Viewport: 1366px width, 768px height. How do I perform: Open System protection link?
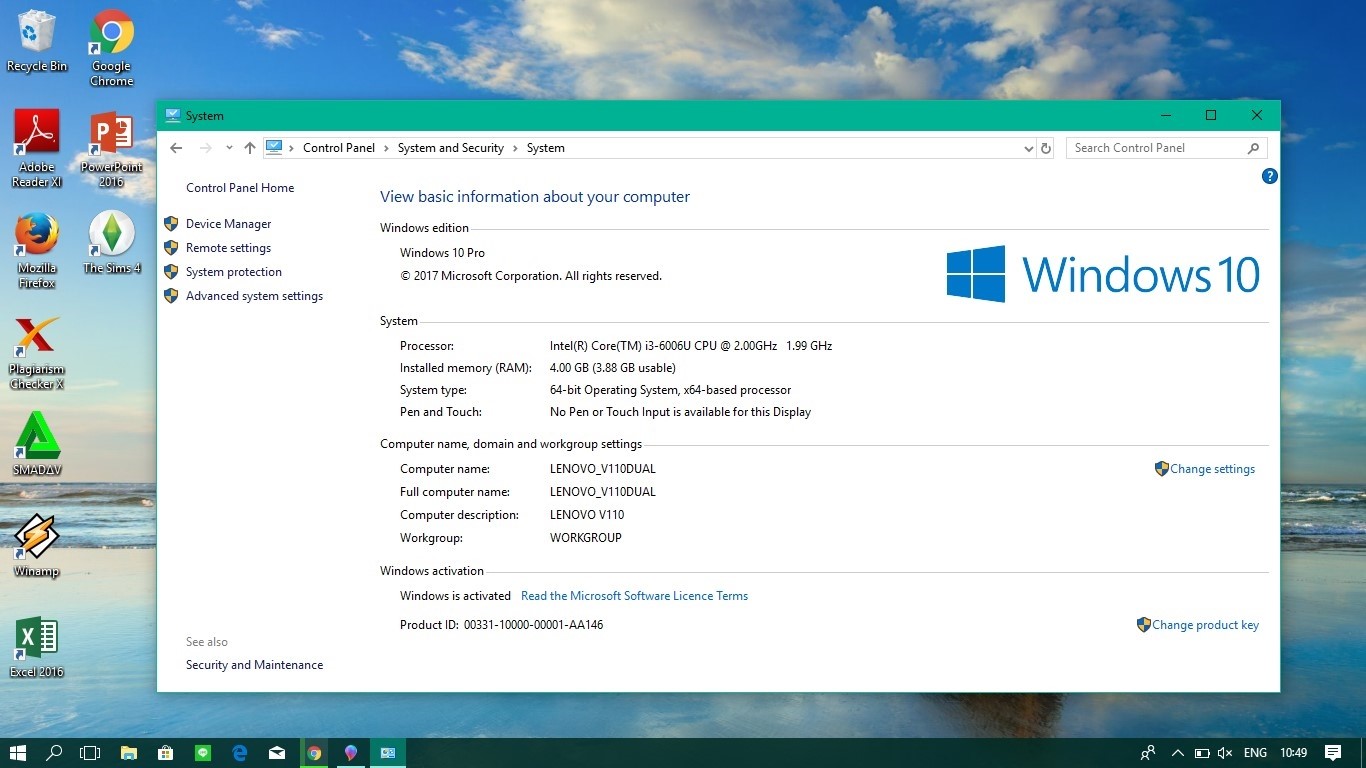pos(234,272)
